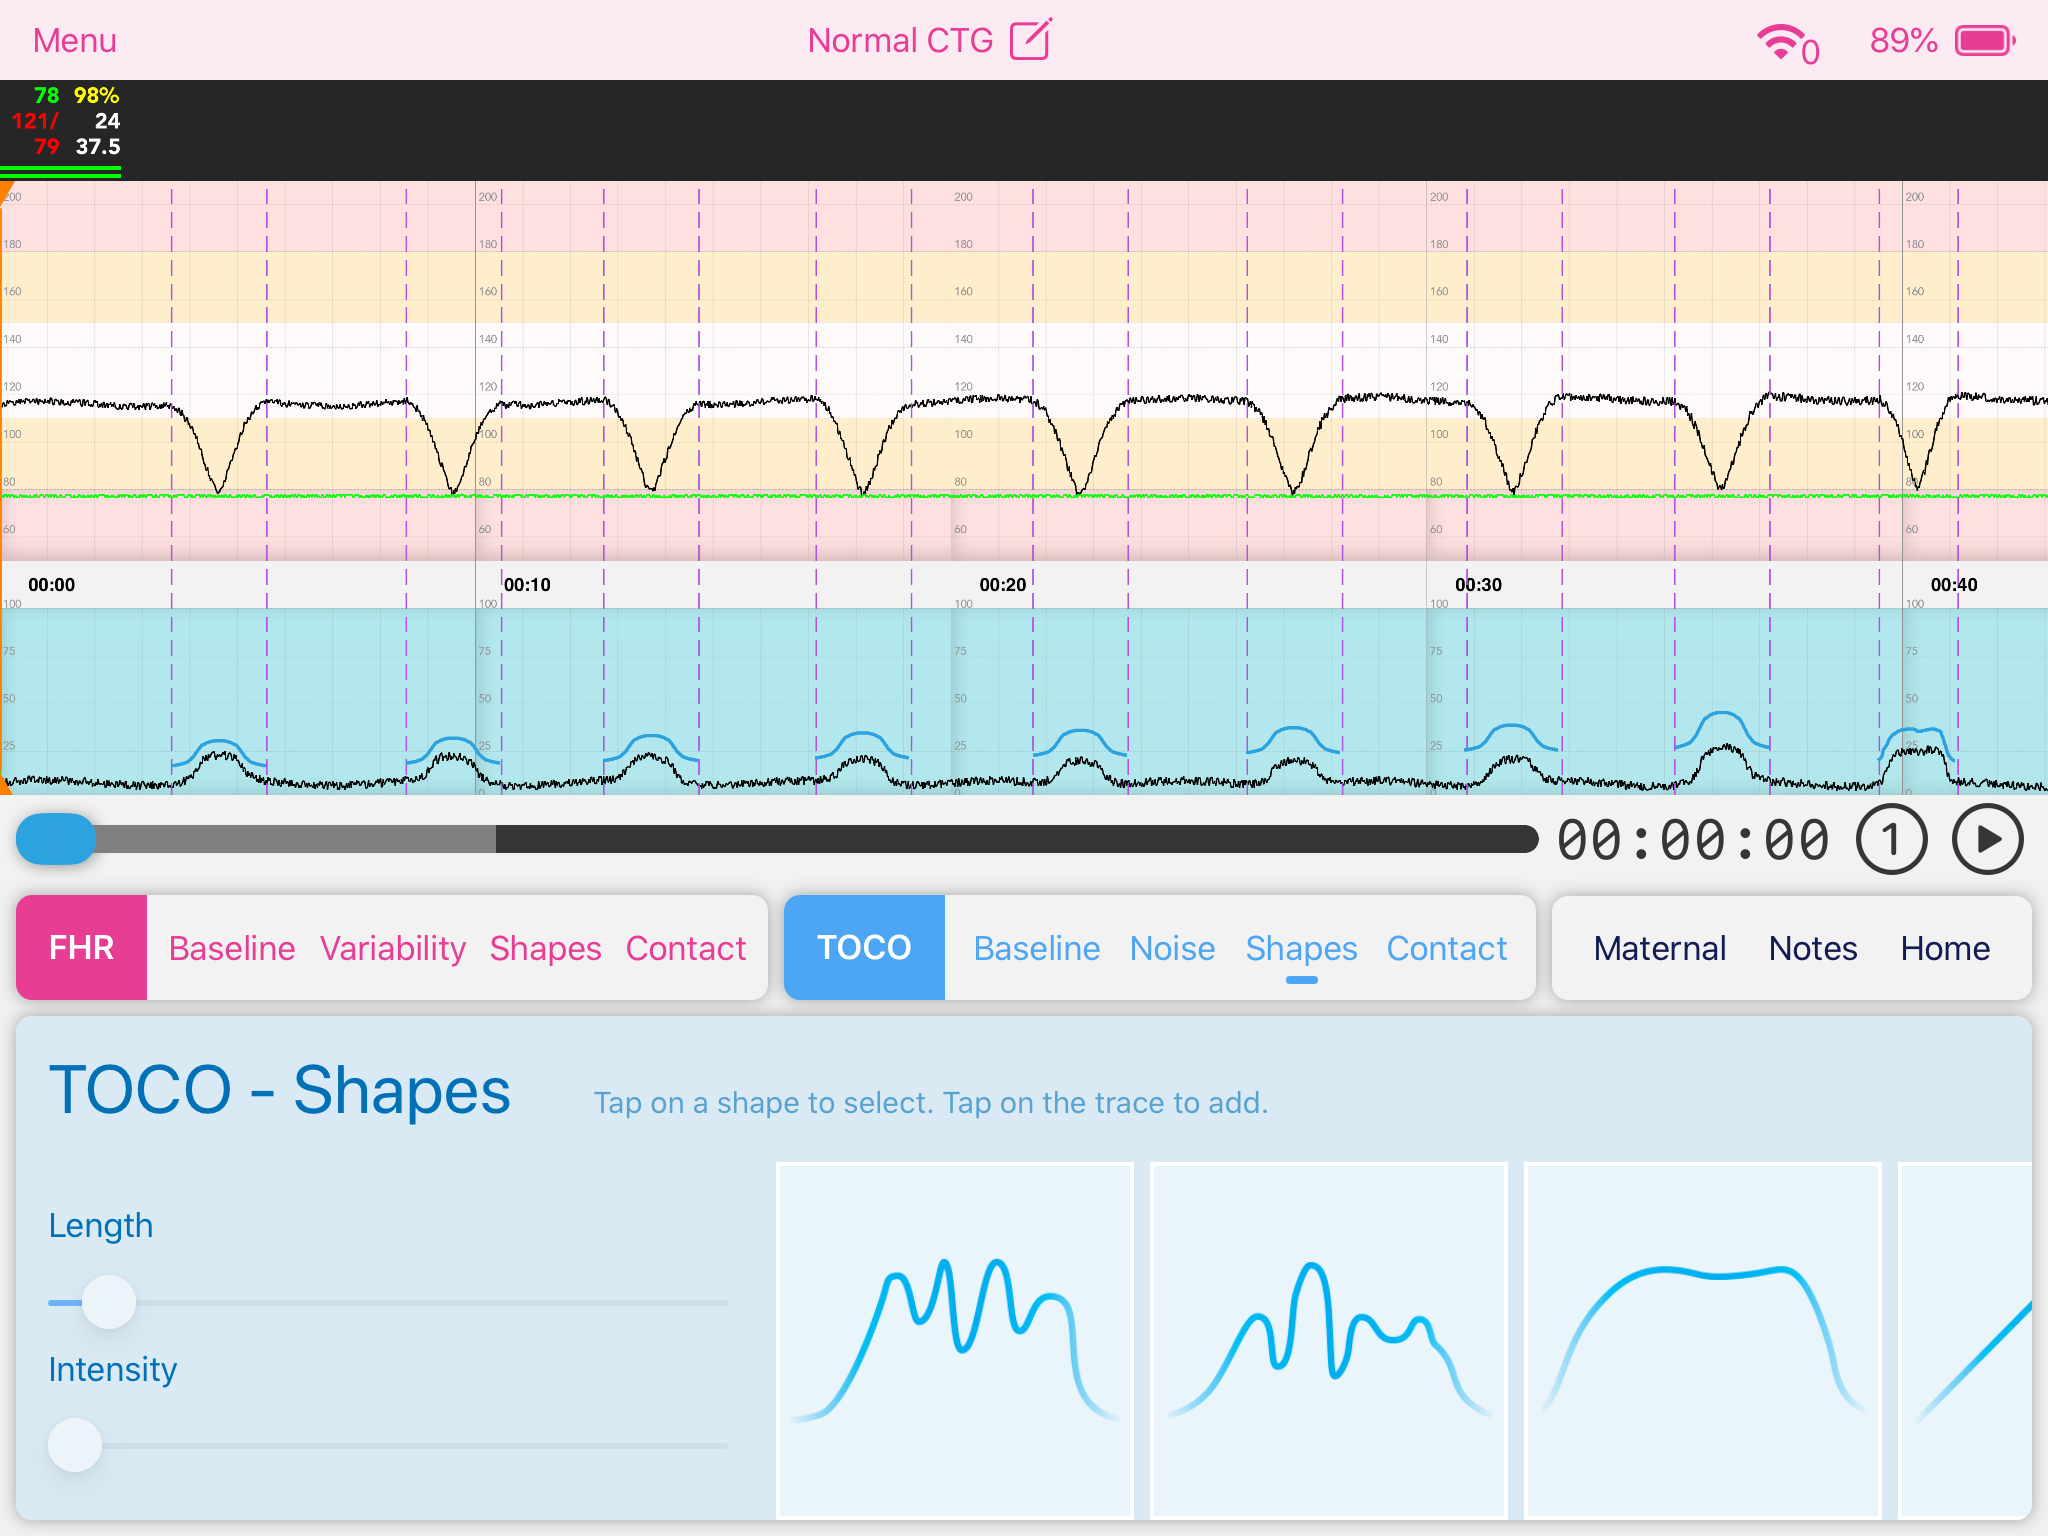Screen dimensions: 2048x1536
Task: Select the irregular jagged contraction shape
Action: (1328, 1339)
